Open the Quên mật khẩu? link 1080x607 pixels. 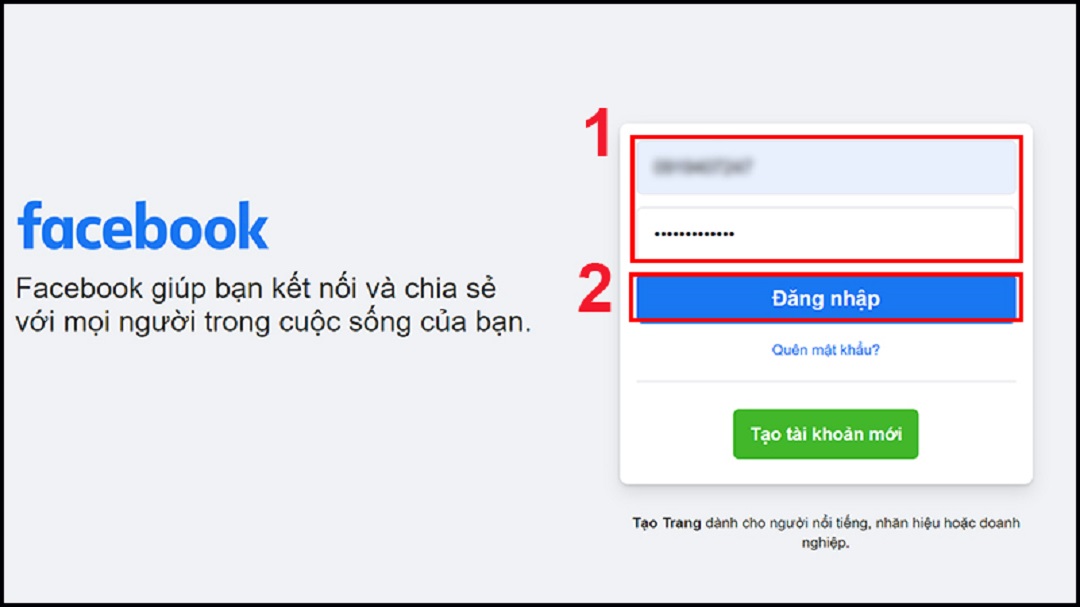click(825, 350)
